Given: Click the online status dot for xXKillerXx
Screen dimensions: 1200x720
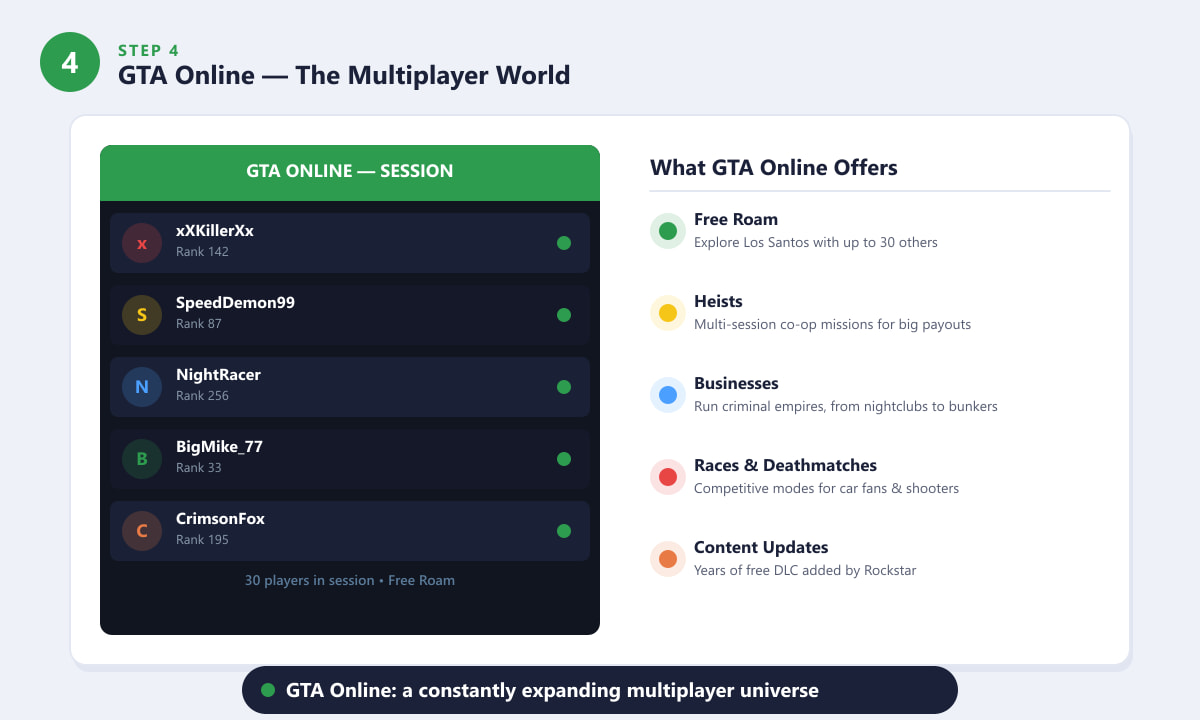Looking at the screenshot, I should coord(564,243).
